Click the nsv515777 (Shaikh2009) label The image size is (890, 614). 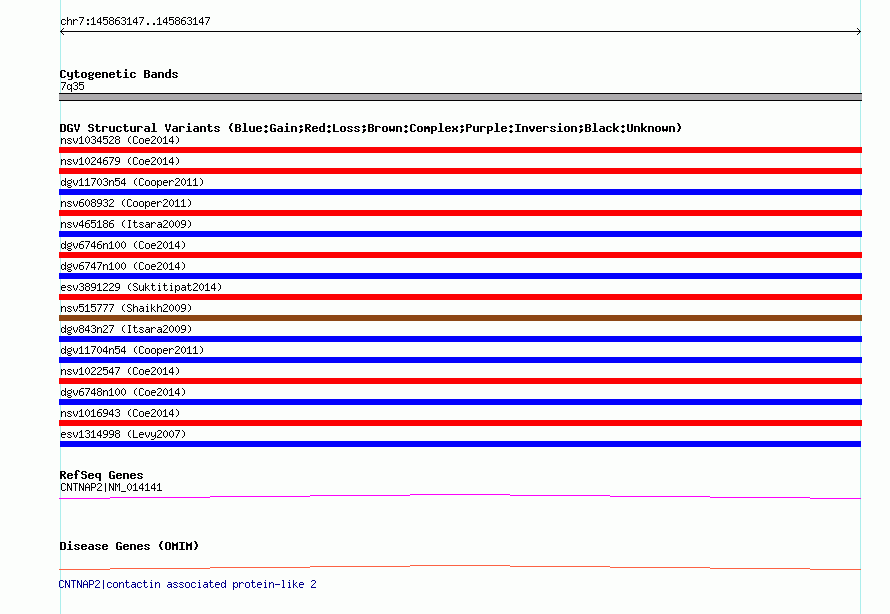126,308
